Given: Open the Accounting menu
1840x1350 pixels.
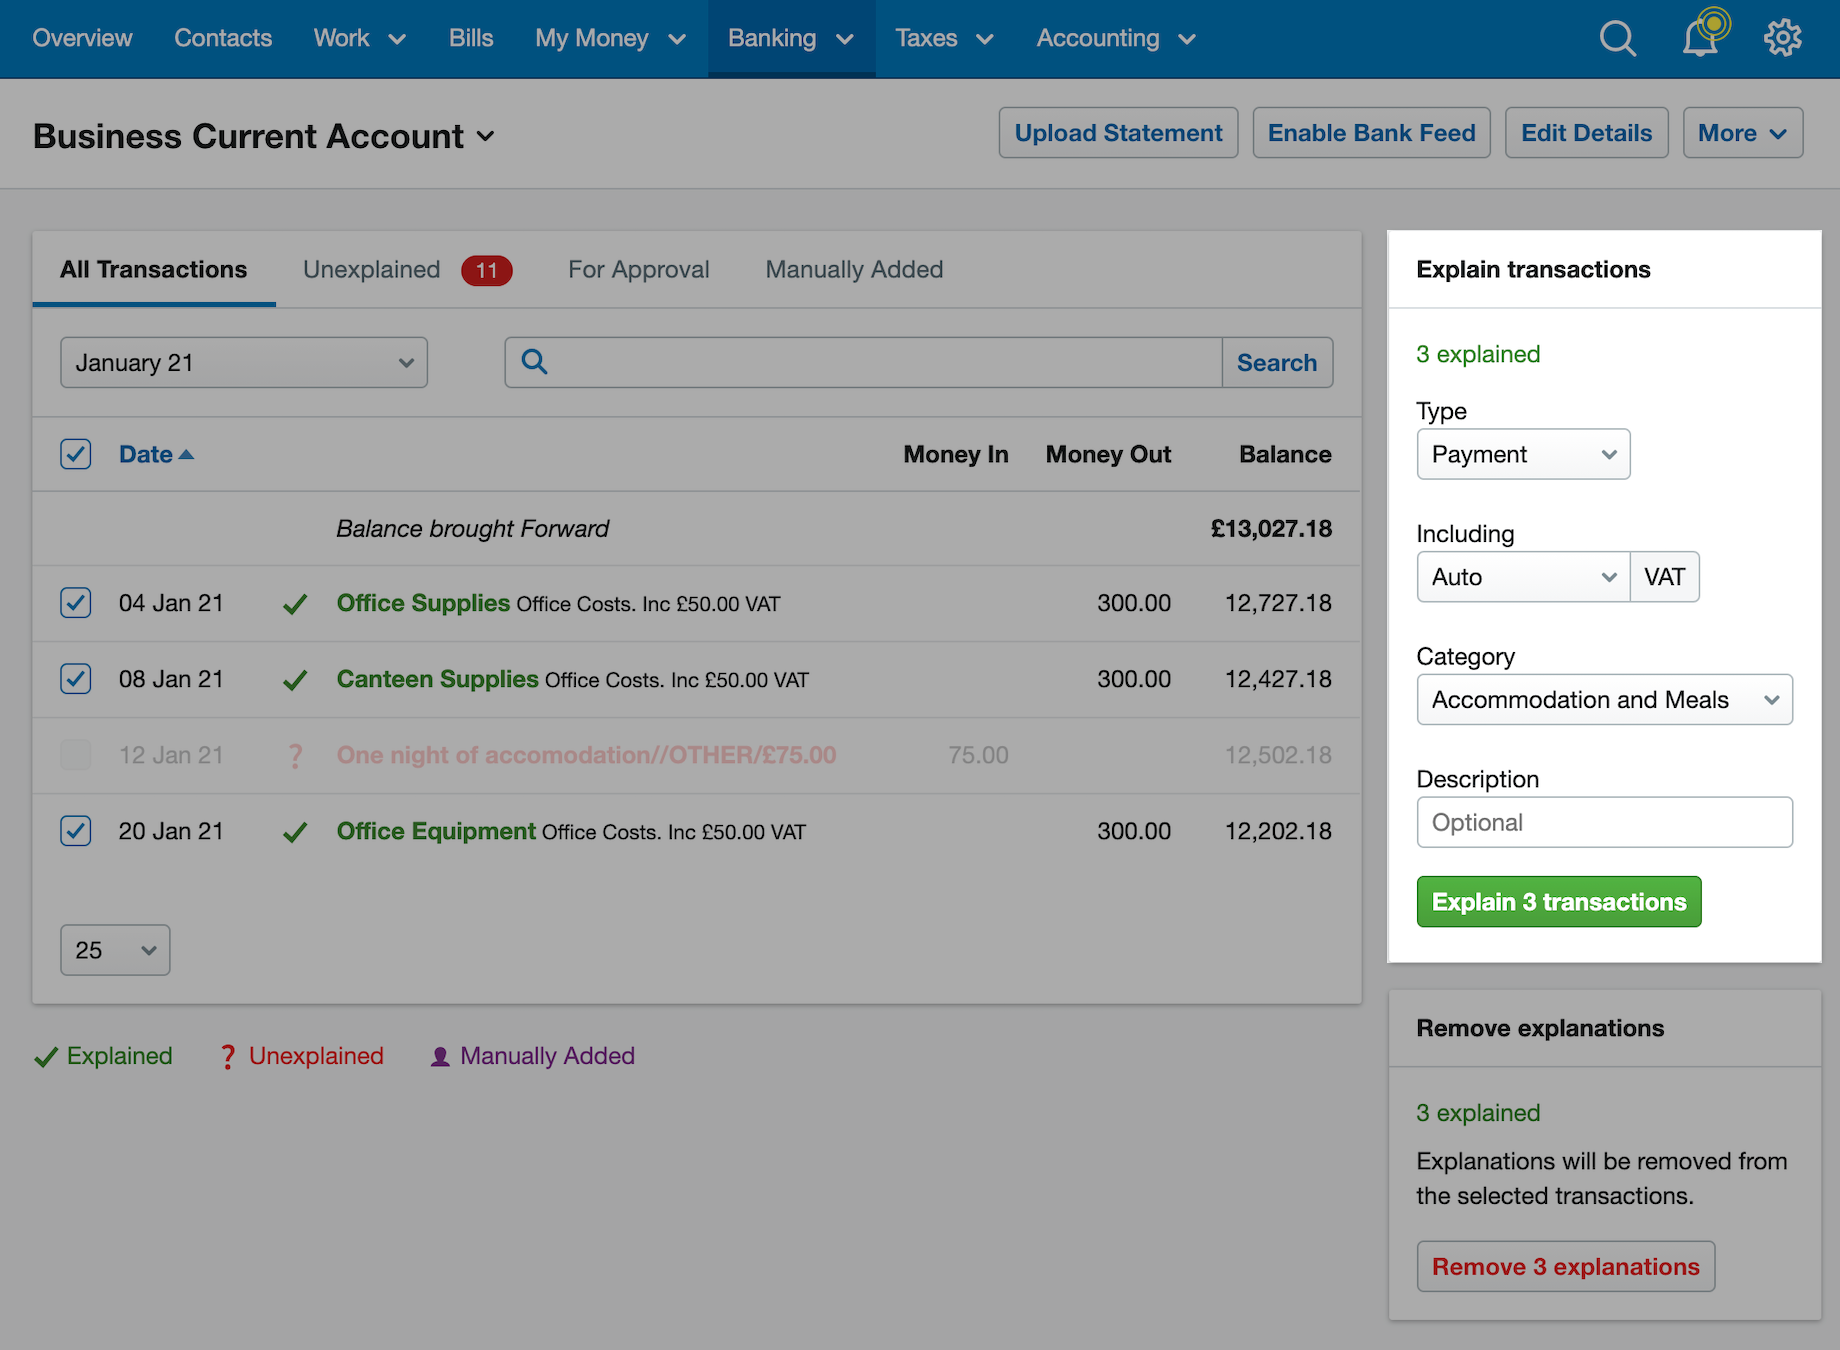Looking at the screenshot, I should click(1116, 38).
